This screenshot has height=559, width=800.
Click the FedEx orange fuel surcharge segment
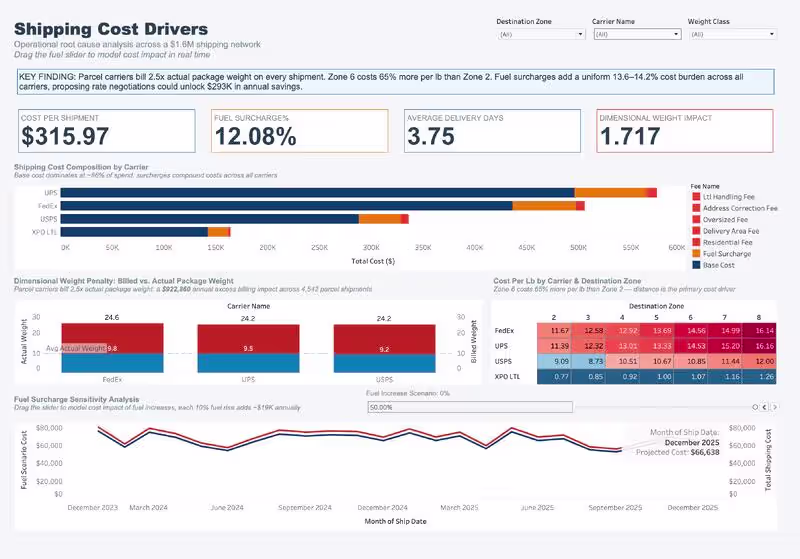tap(544, 206)
